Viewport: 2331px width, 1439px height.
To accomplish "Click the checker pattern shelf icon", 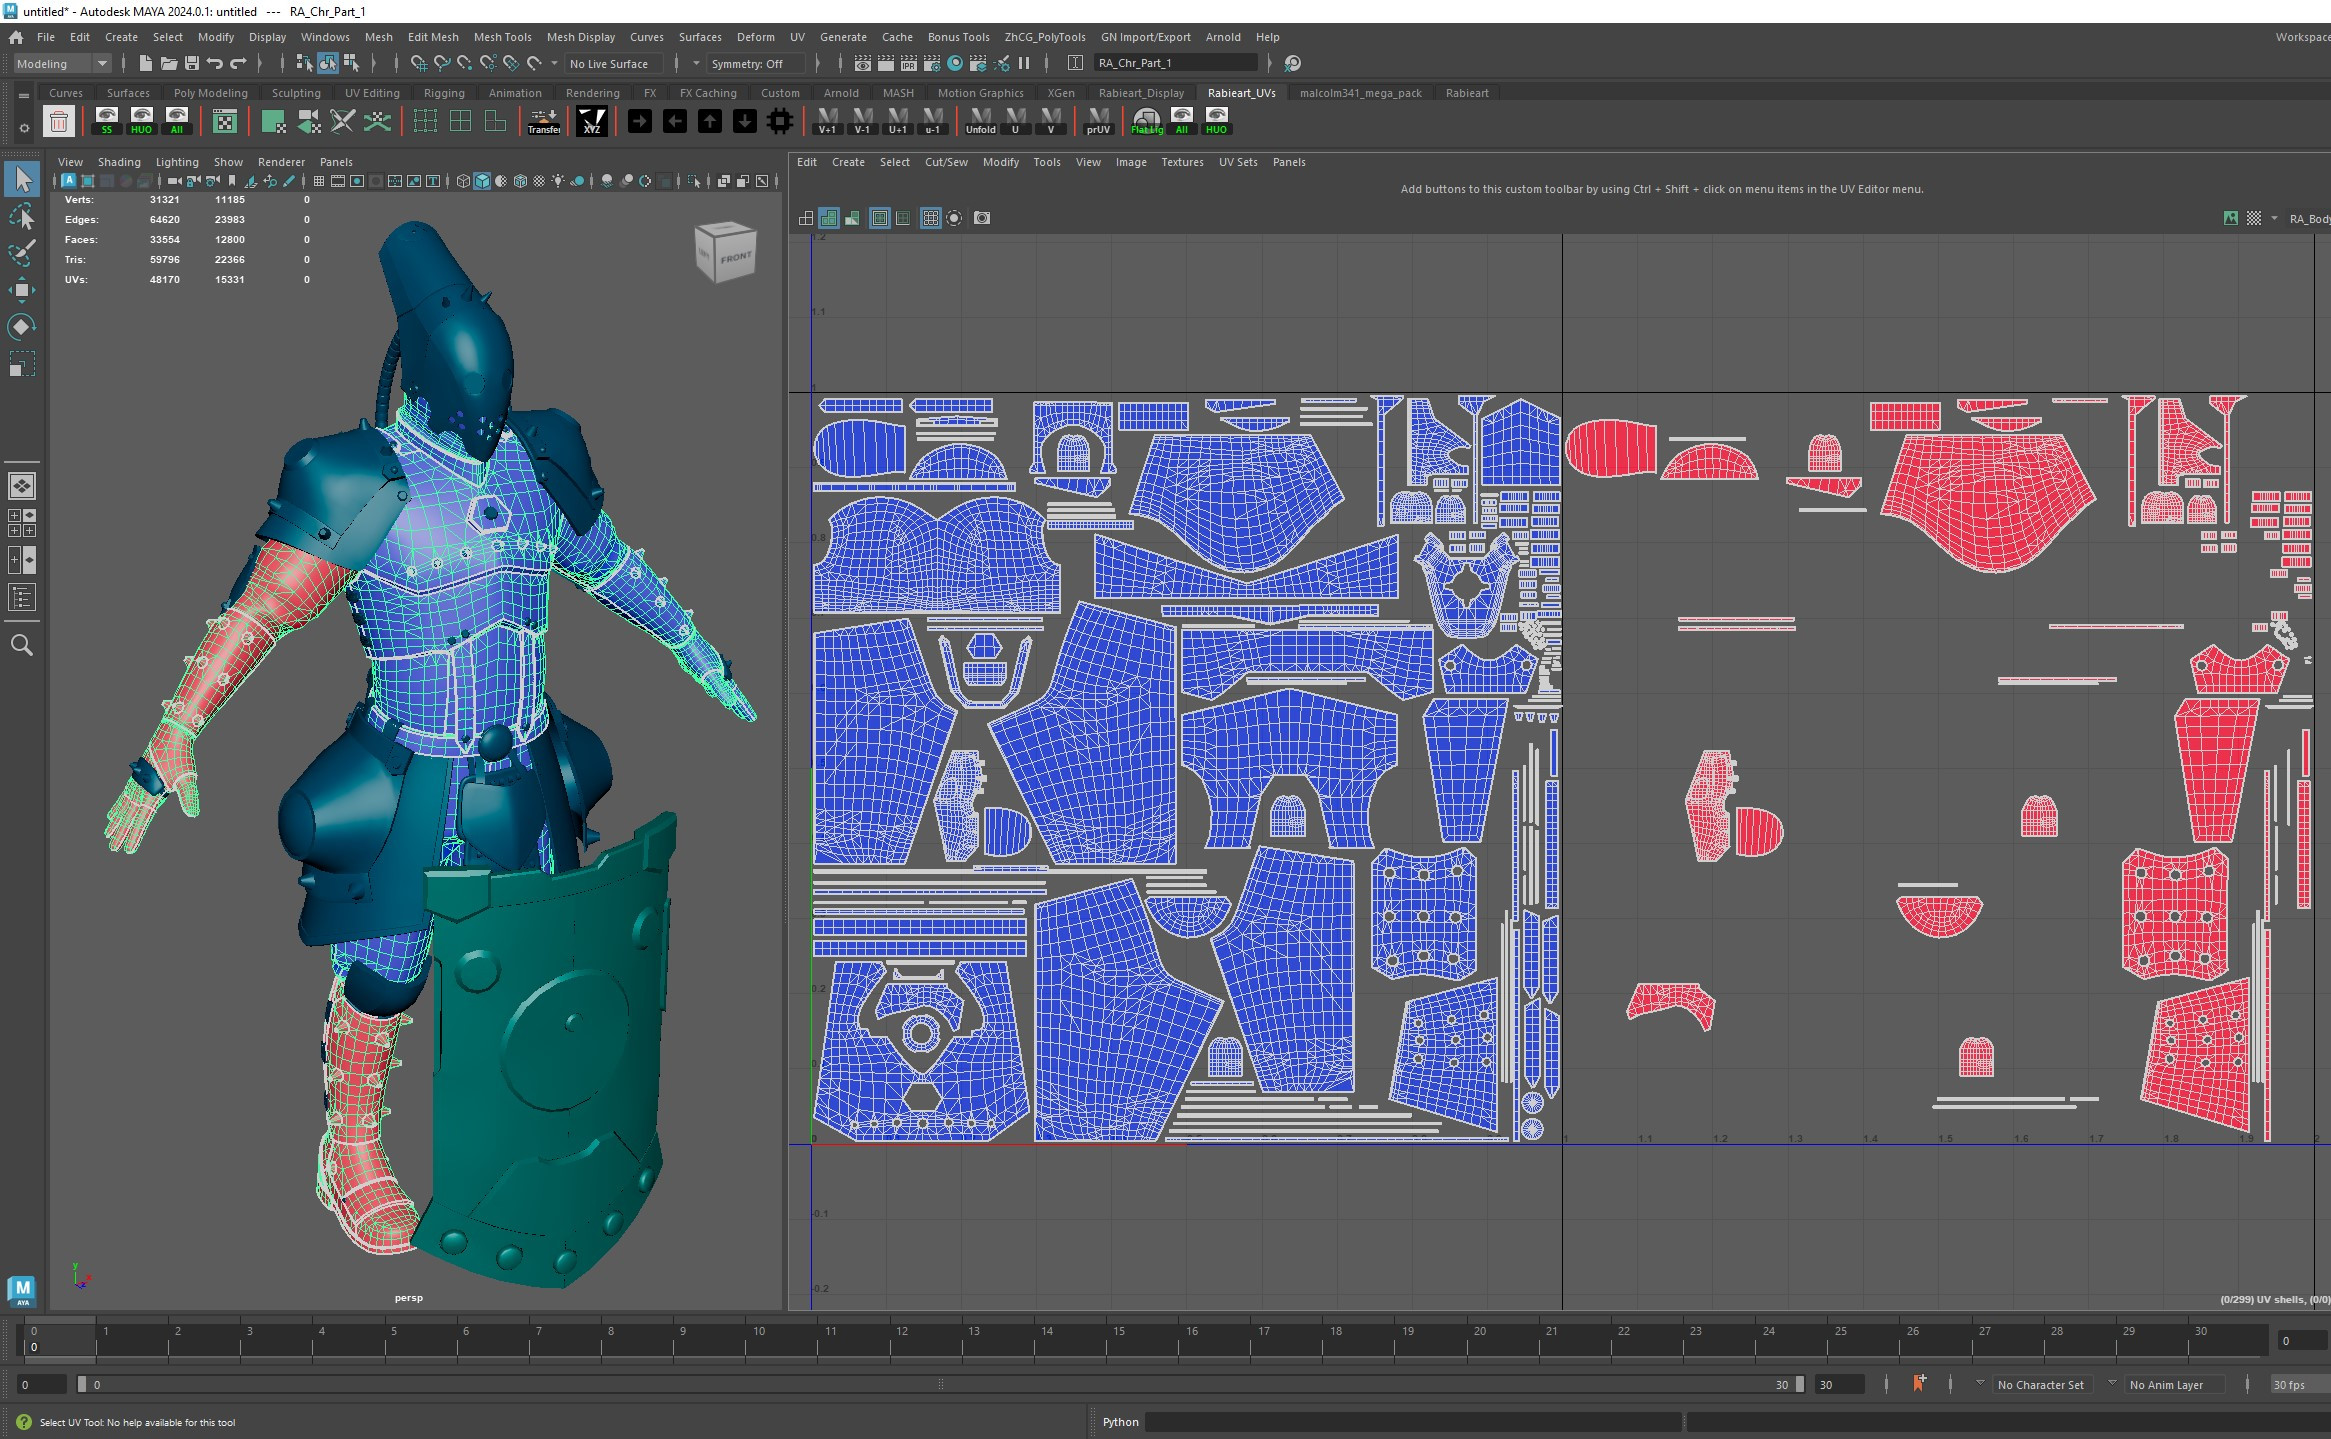I will 225,122.
